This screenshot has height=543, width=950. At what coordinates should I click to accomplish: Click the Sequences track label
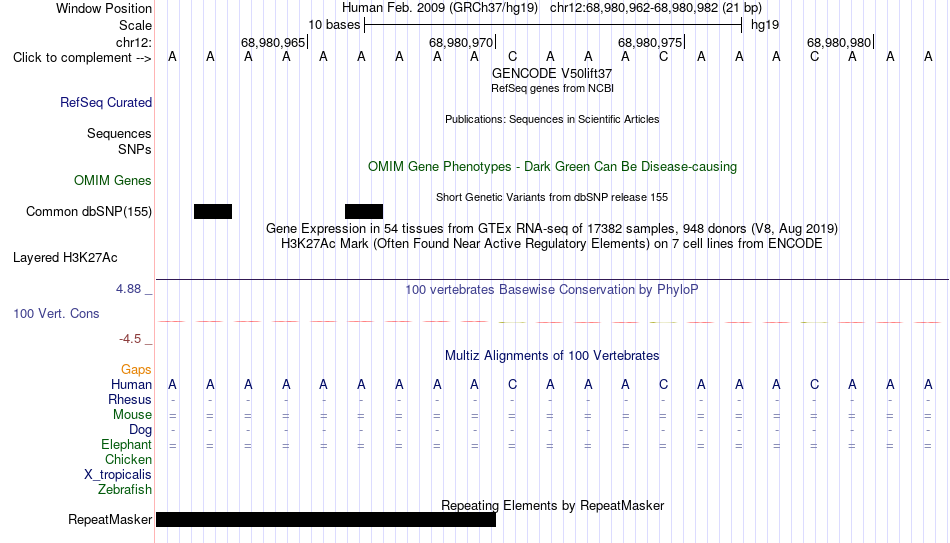(119, 133)
